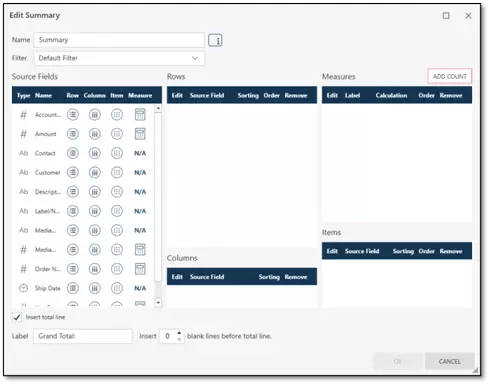Add Customer field as an item
This screenshot has width=490, height=385.
[x=117, y=172]
